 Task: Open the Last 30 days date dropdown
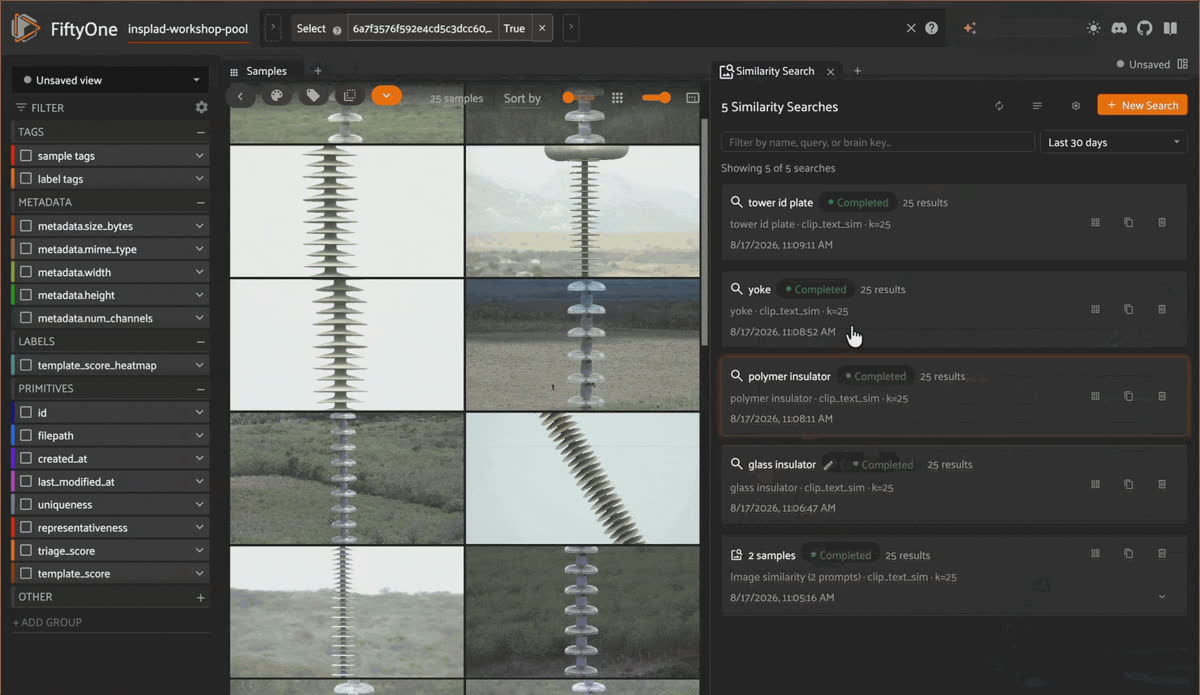coord(1113,142)
